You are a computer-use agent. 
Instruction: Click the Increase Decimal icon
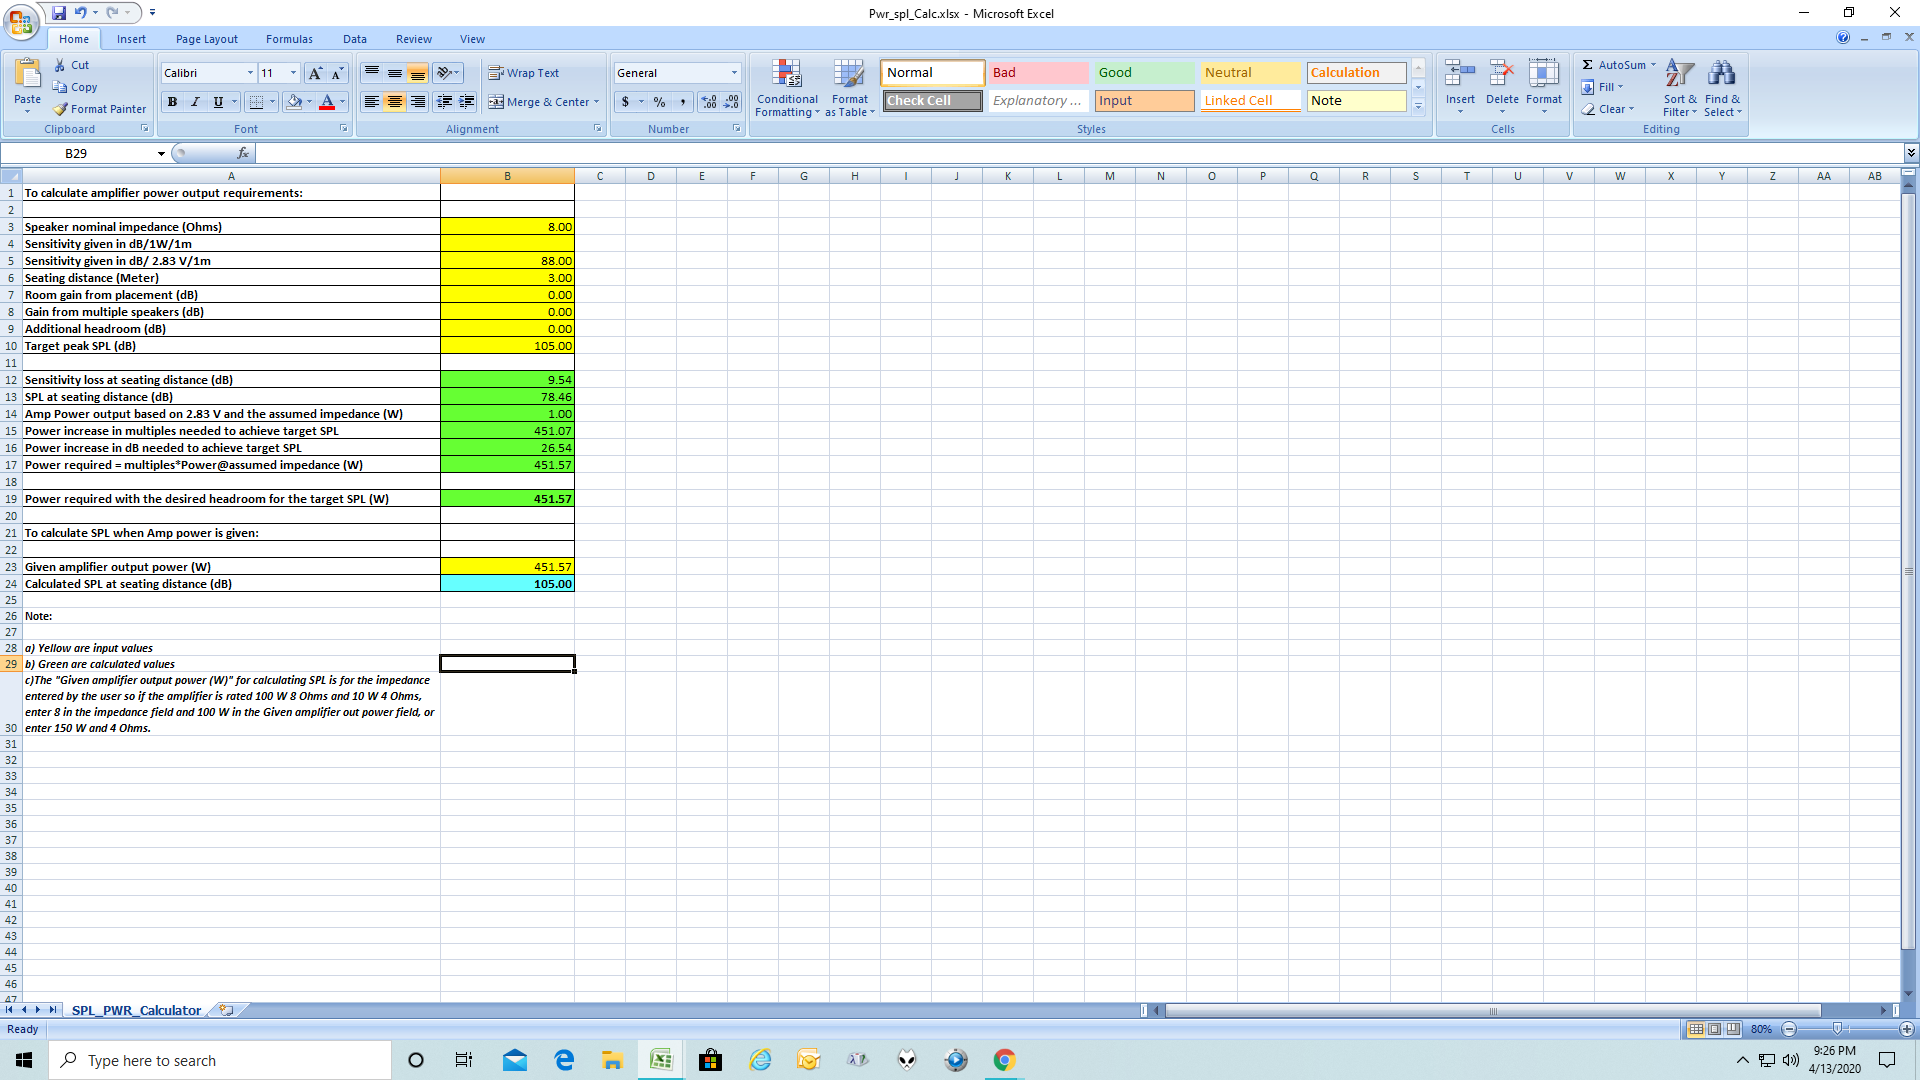709,102
